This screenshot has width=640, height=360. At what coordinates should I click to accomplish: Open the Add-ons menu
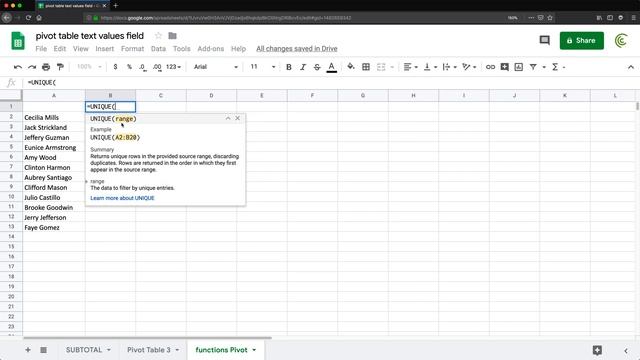pos(211,49)
